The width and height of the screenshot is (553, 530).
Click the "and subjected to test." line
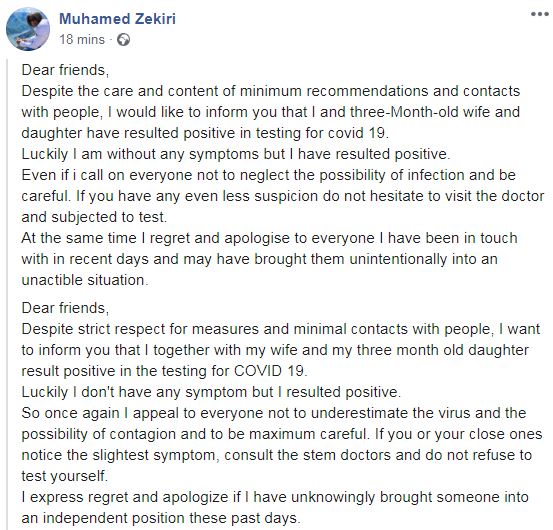(94, 217)
